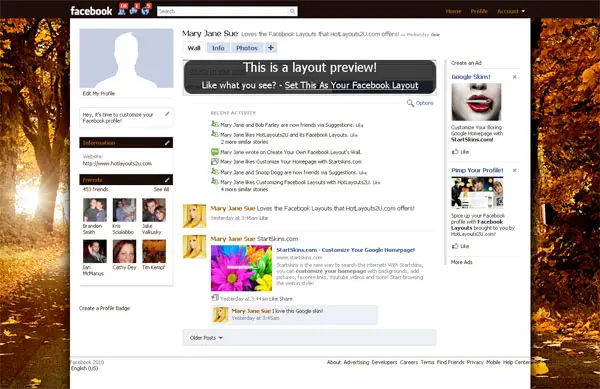Expand the Older Posts dropdown
The height and width of the screenshot is (389, 600).
tap(206, 338)
